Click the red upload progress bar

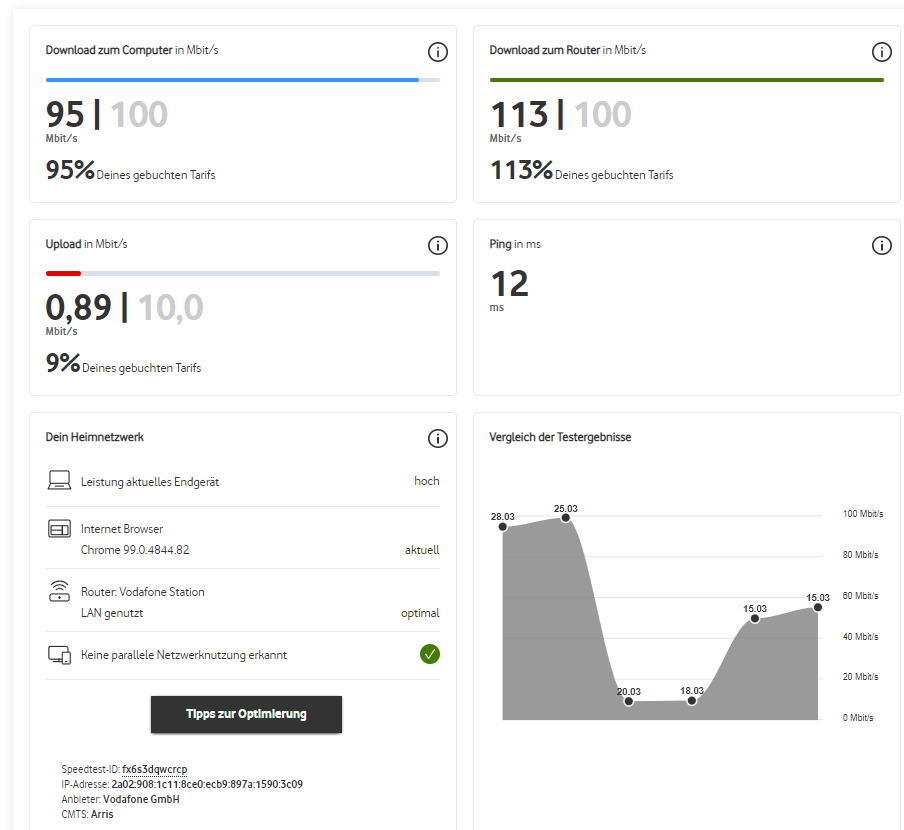(63, 273)
